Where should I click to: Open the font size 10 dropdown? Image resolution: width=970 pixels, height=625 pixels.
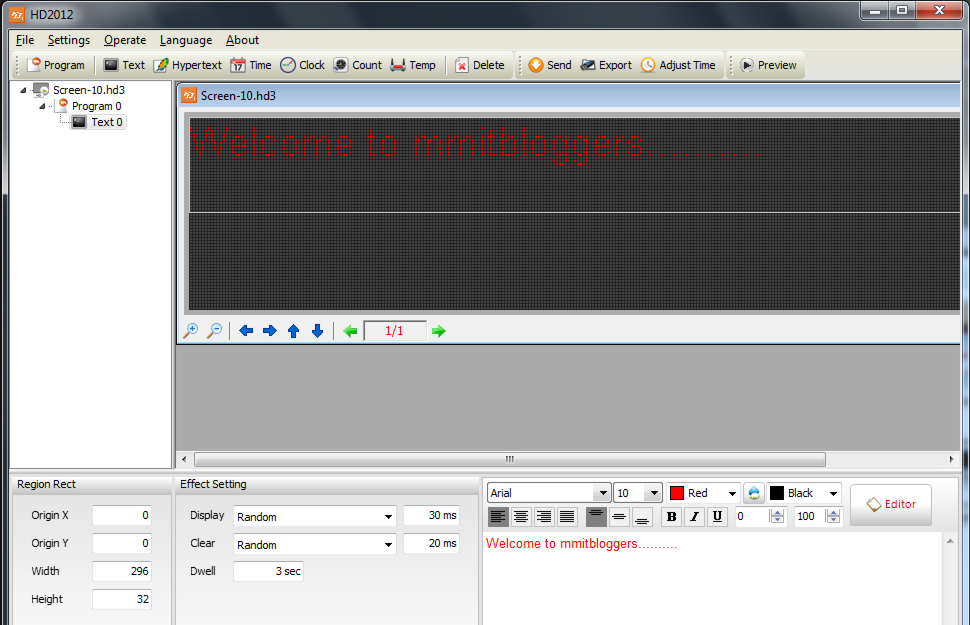[x=654, y=493]
